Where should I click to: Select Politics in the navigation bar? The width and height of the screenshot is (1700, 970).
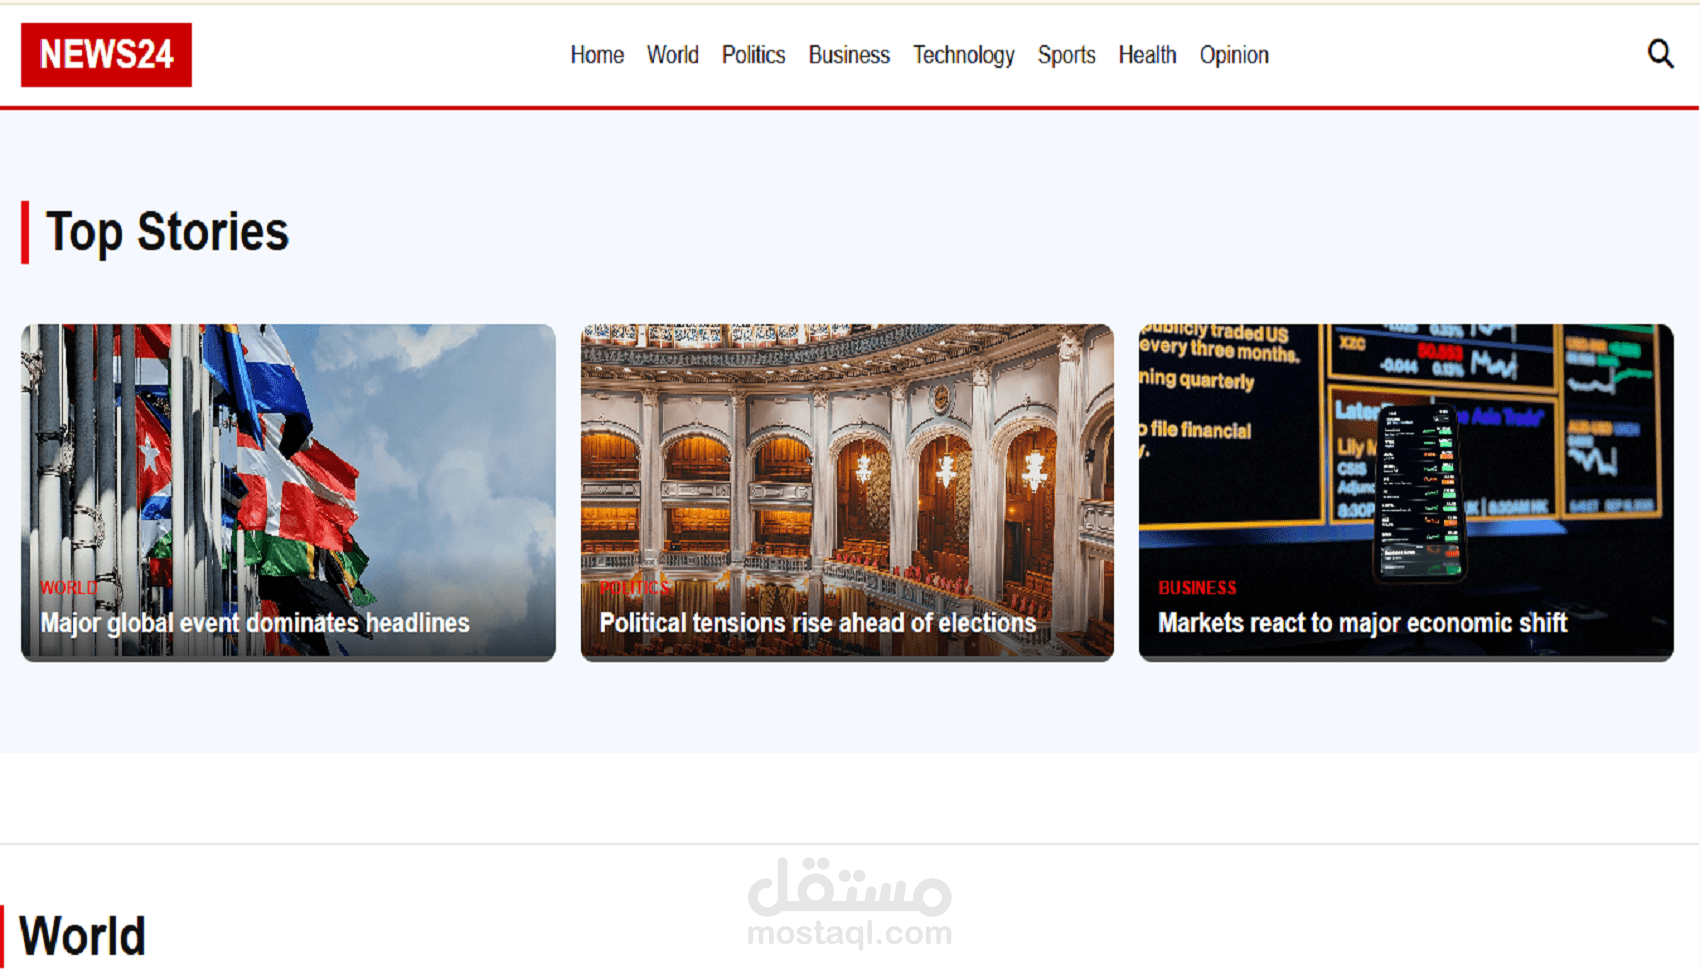(x=753, y=55)
